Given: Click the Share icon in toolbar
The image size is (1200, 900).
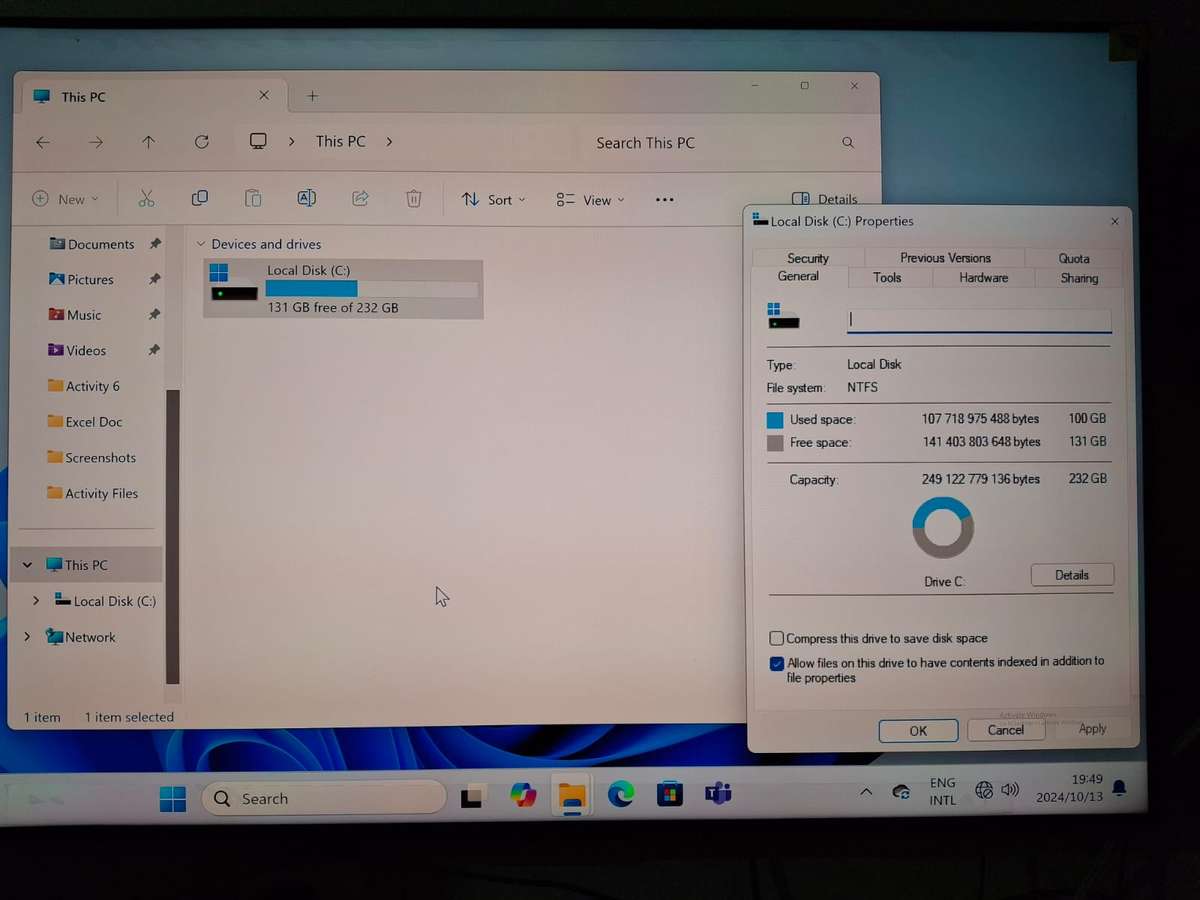Looking at the screenshot, I should tap(360, 199).
